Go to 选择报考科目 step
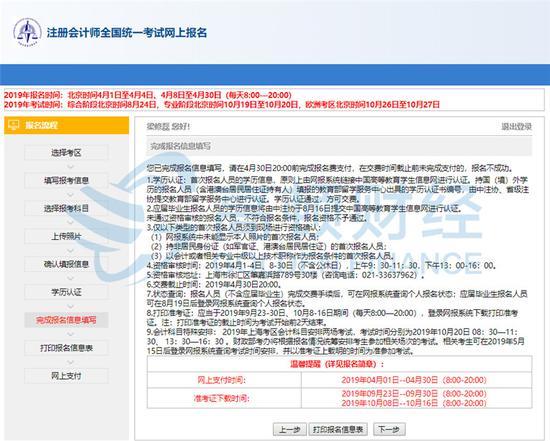 [66, 208]
